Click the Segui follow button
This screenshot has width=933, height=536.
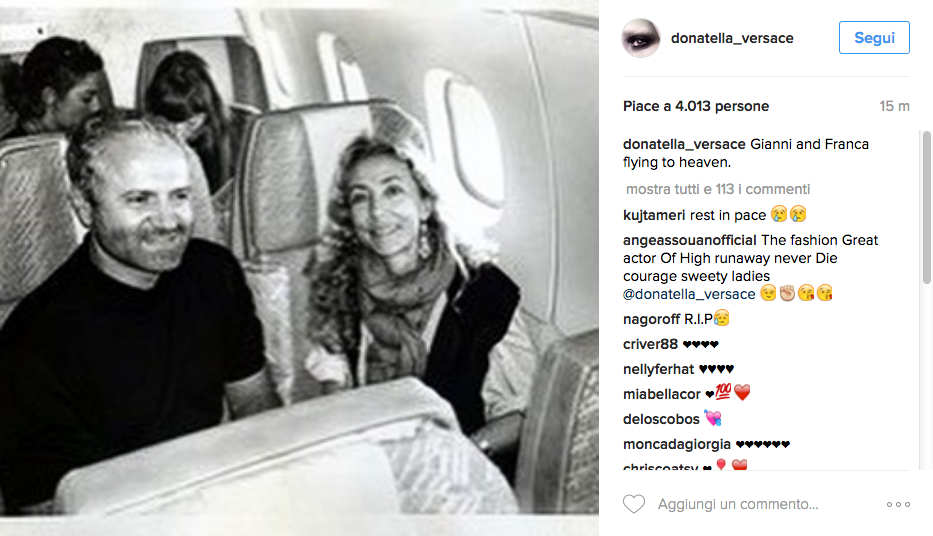874,37
